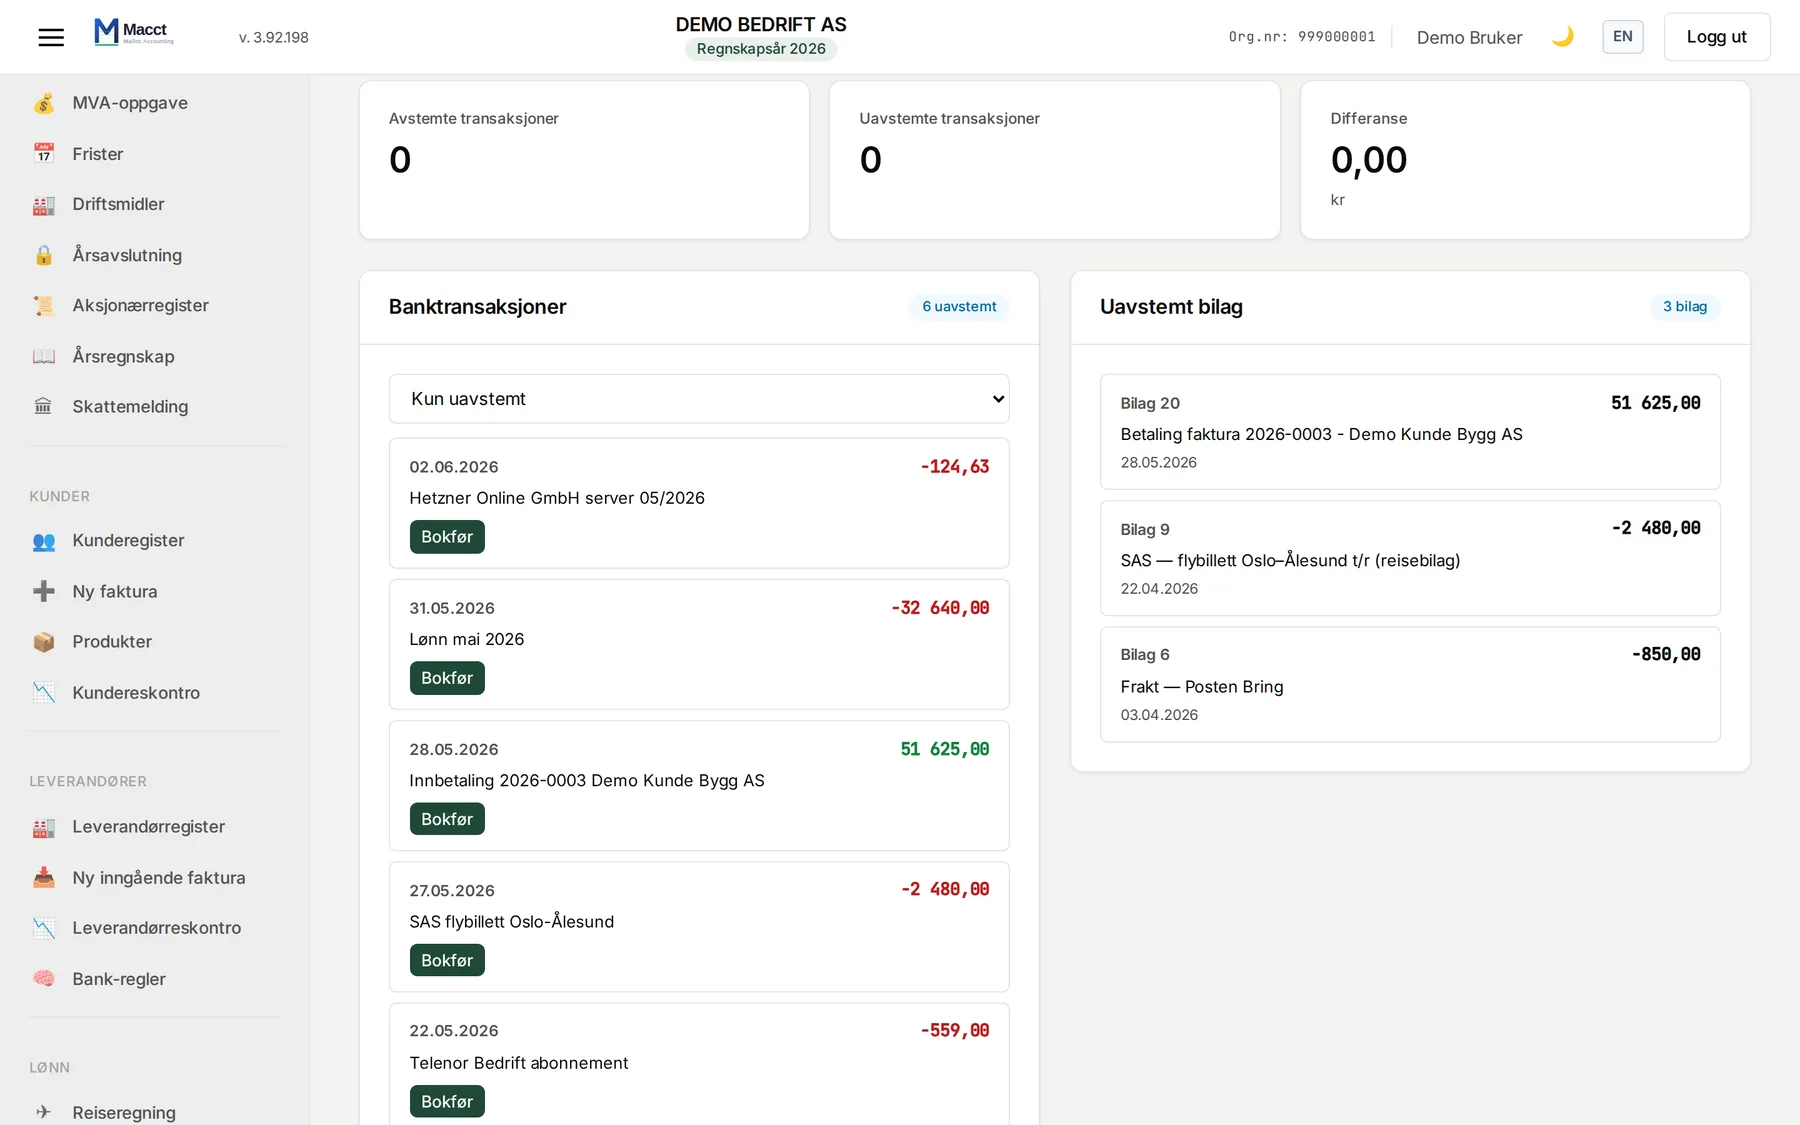This screenshot has width=1800, height=1125.
Task: Click the Org.nr 999000001 text
Action: pos(1302,37)
